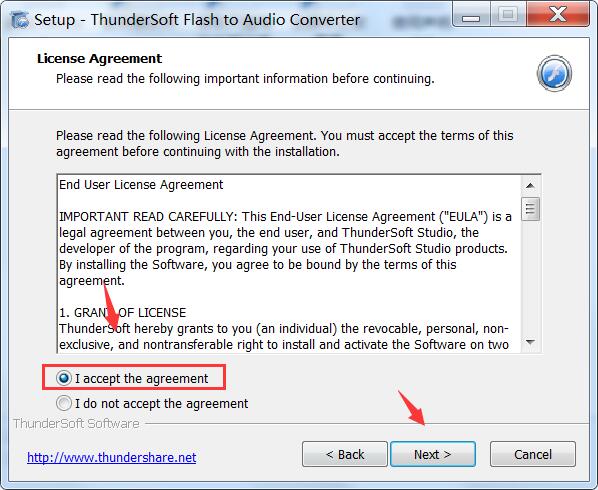598x490 pixels.
Task: Go to previous step with < Back
Action: pos(345,454)
